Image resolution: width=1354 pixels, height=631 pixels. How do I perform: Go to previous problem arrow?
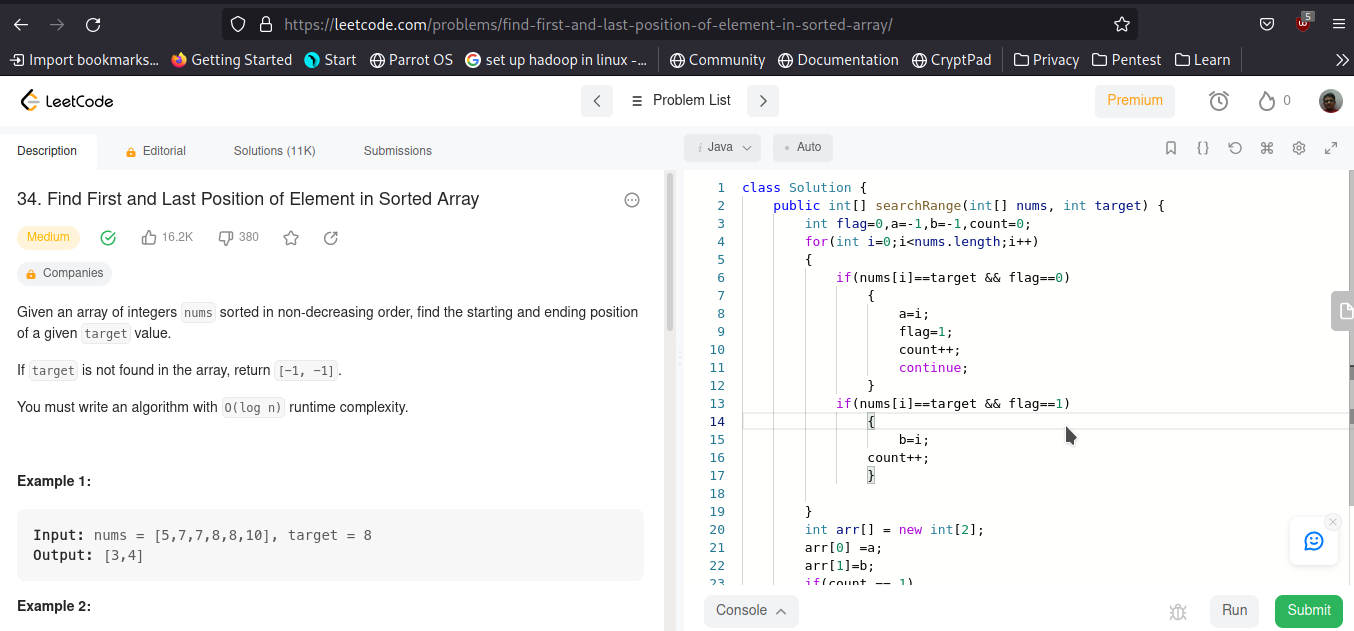coord(597,101)
